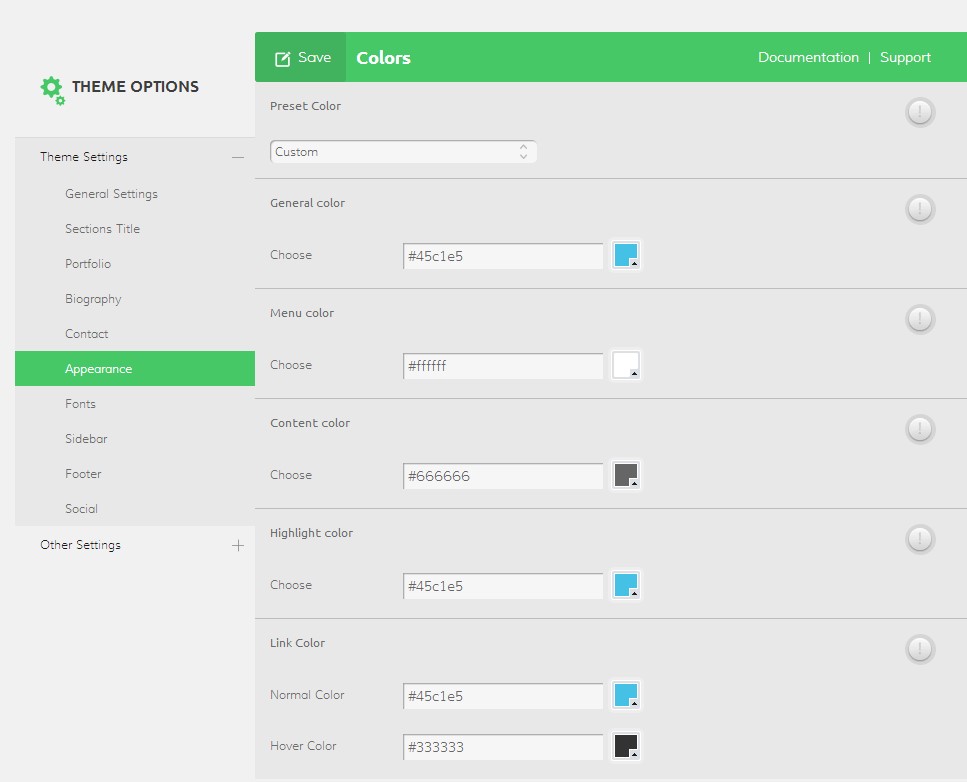Open the Fonts settings page
The height and width of the screenshot is (782, 967).
(81, 404)
